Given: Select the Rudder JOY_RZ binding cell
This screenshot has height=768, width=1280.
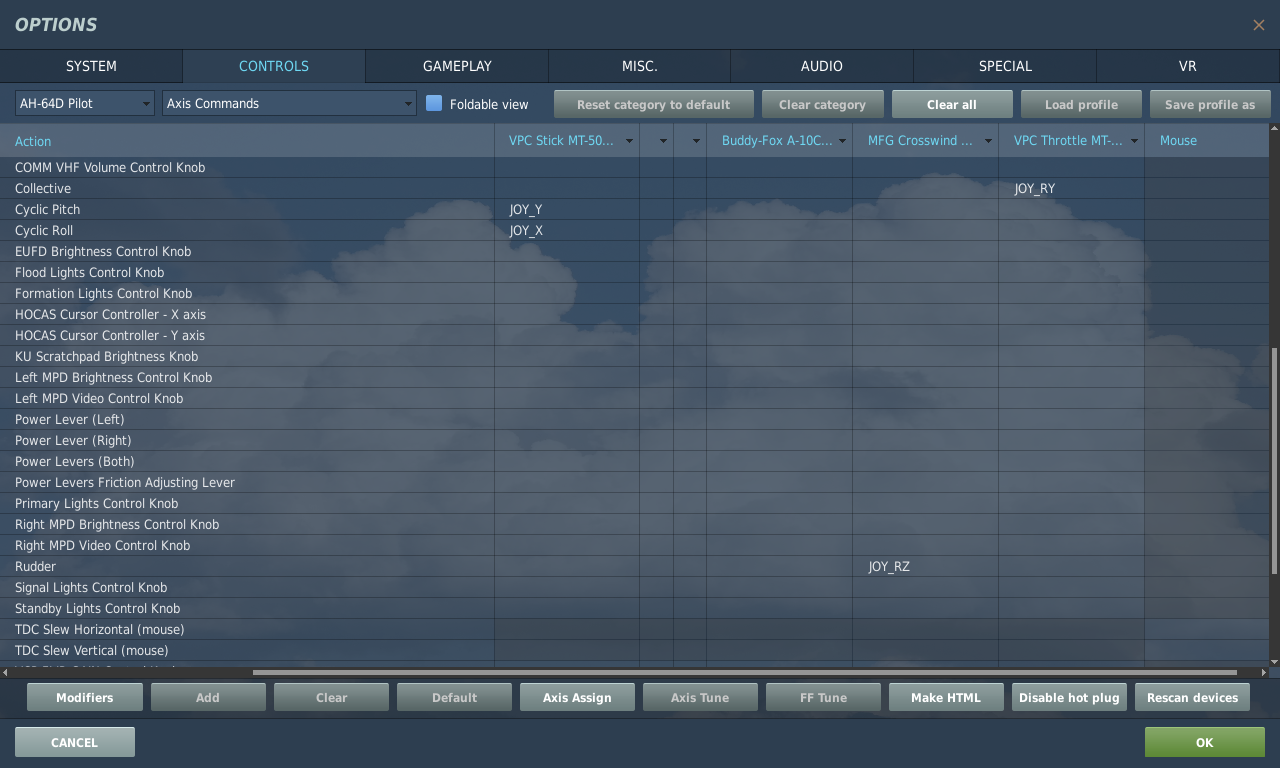Looking at the screenshot, I should click(924, 567).
